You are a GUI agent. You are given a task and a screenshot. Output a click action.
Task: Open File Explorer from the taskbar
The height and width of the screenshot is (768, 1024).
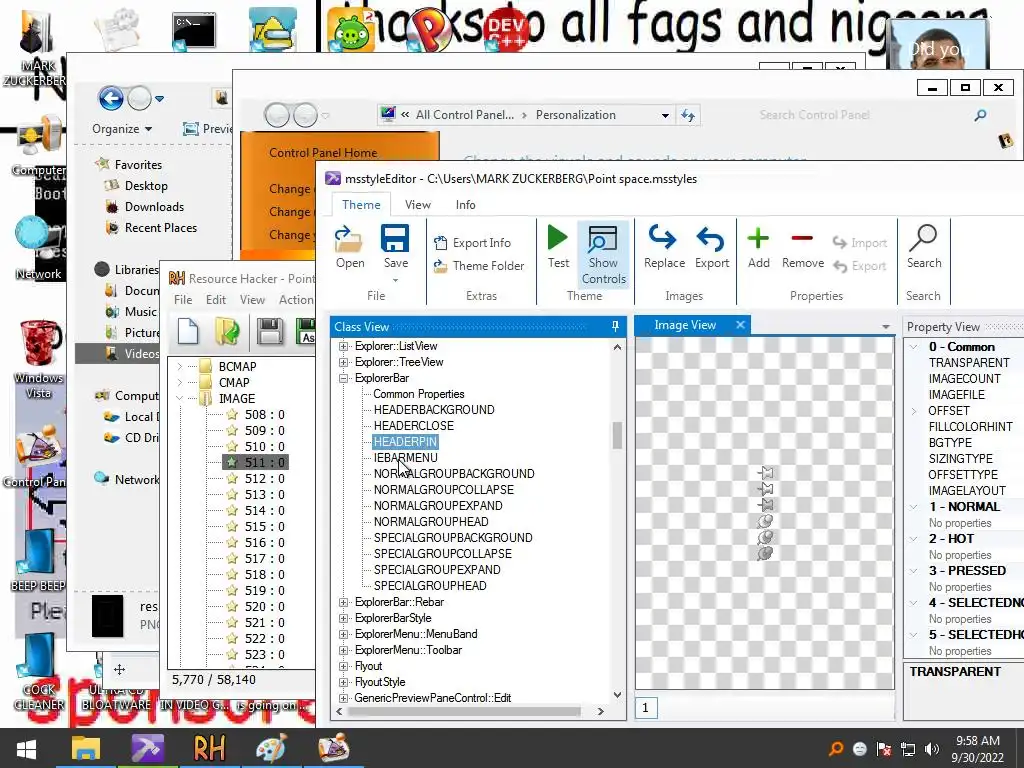[86, 749]
